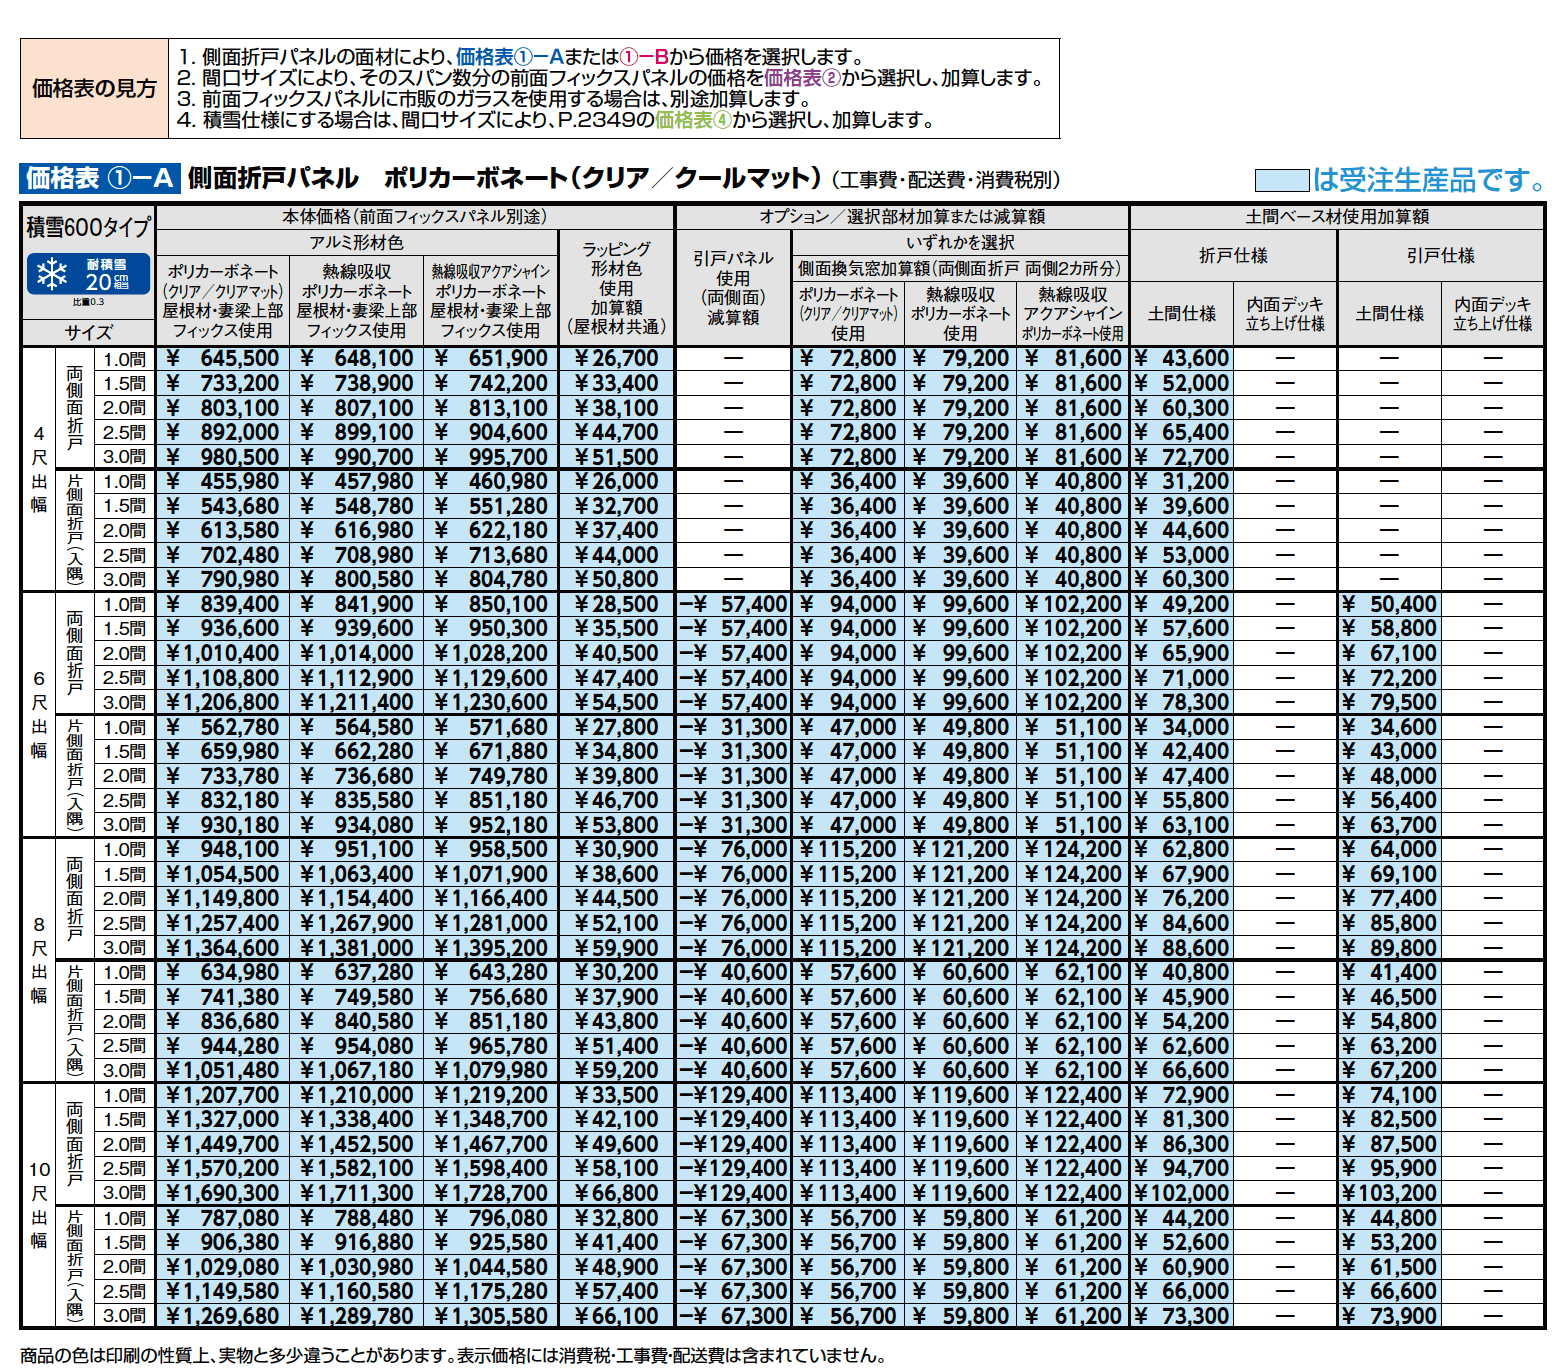This screenshot has height=1371, width=1568.
Task: Click the 価格表の見方 heading box
Action: pos(94,89)
